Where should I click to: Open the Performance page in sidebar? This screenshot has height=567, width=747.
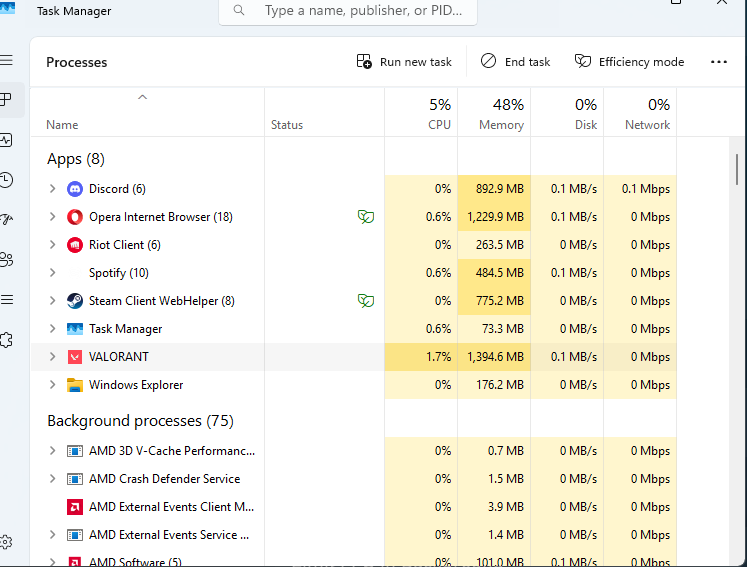pyautogui.click(x=6, y=140)
